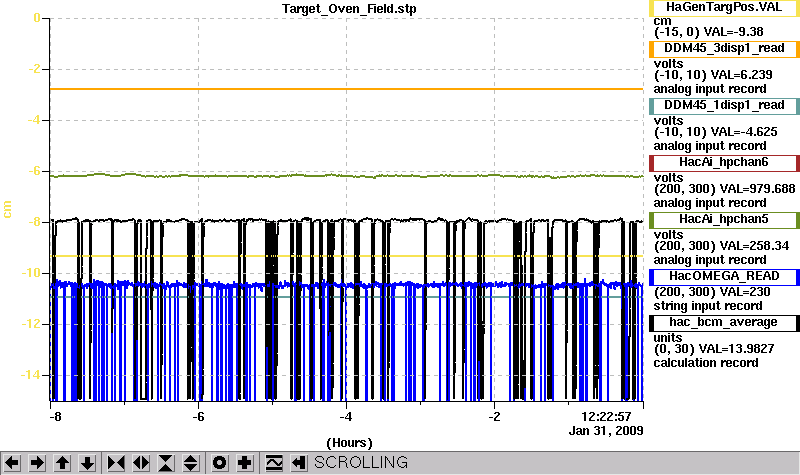Image resolution: width=800 pixels, height=475 pixels.
Task: Click the (Hours) x-axis label
Action: point(349,442)
